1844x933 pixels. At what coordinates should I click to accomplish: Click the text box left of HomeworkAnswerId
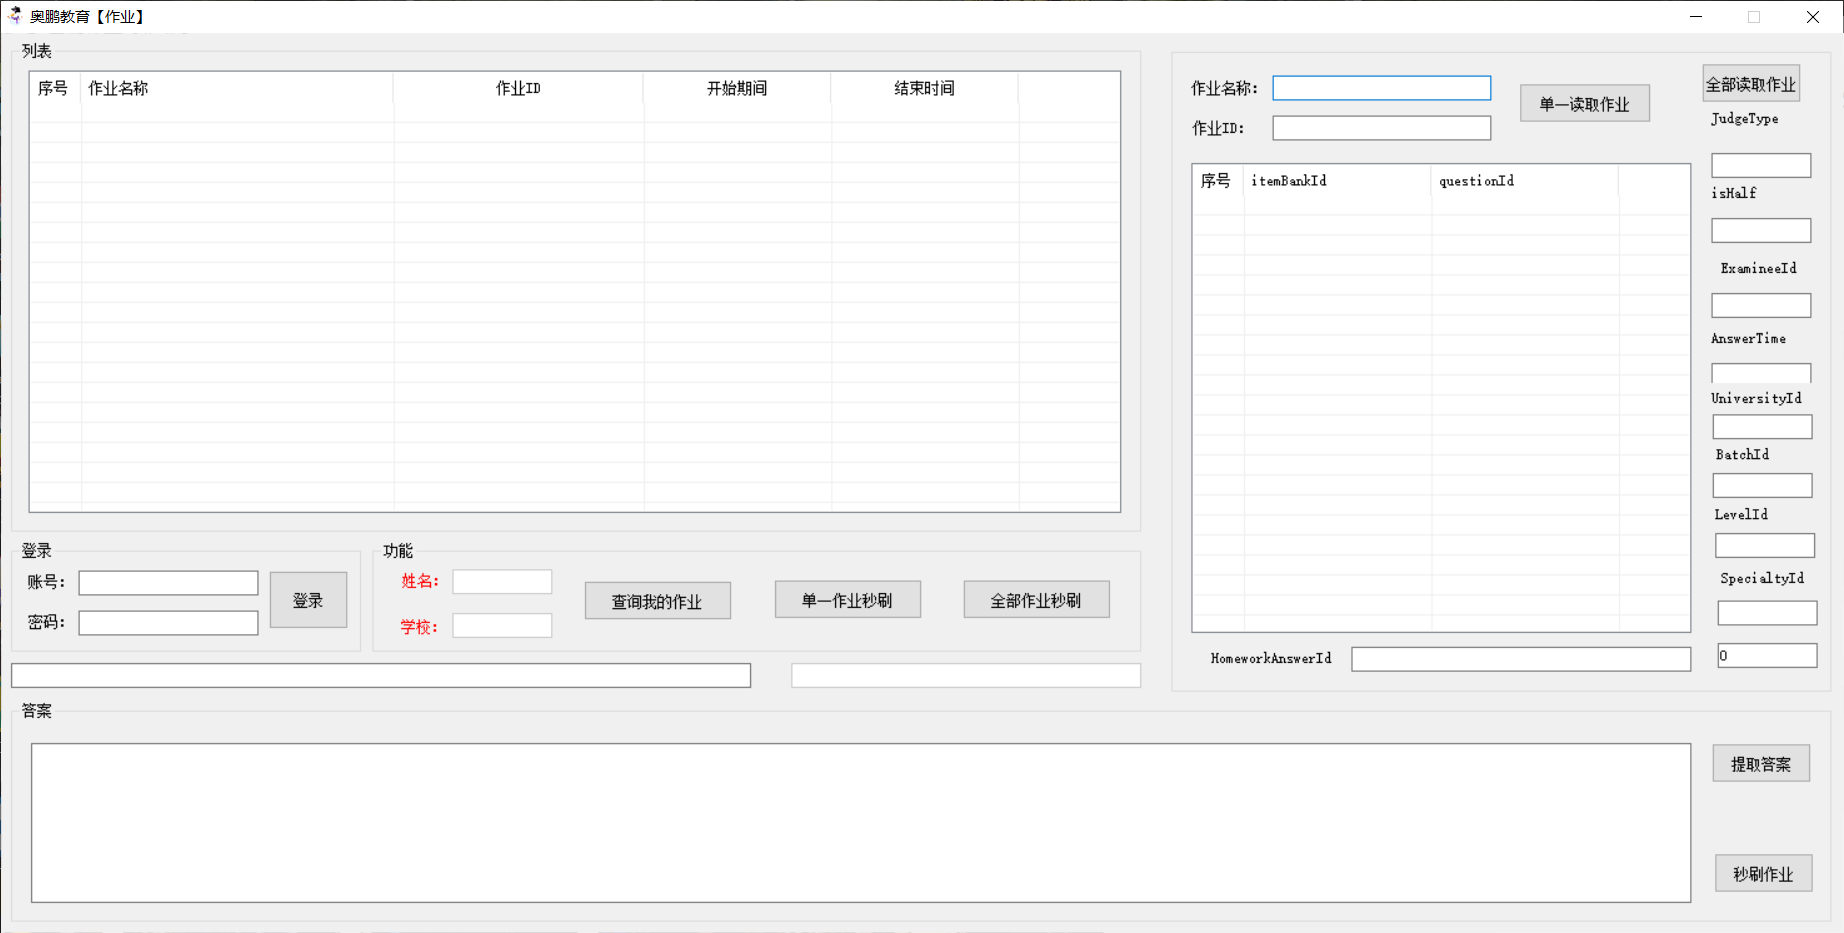966,676
